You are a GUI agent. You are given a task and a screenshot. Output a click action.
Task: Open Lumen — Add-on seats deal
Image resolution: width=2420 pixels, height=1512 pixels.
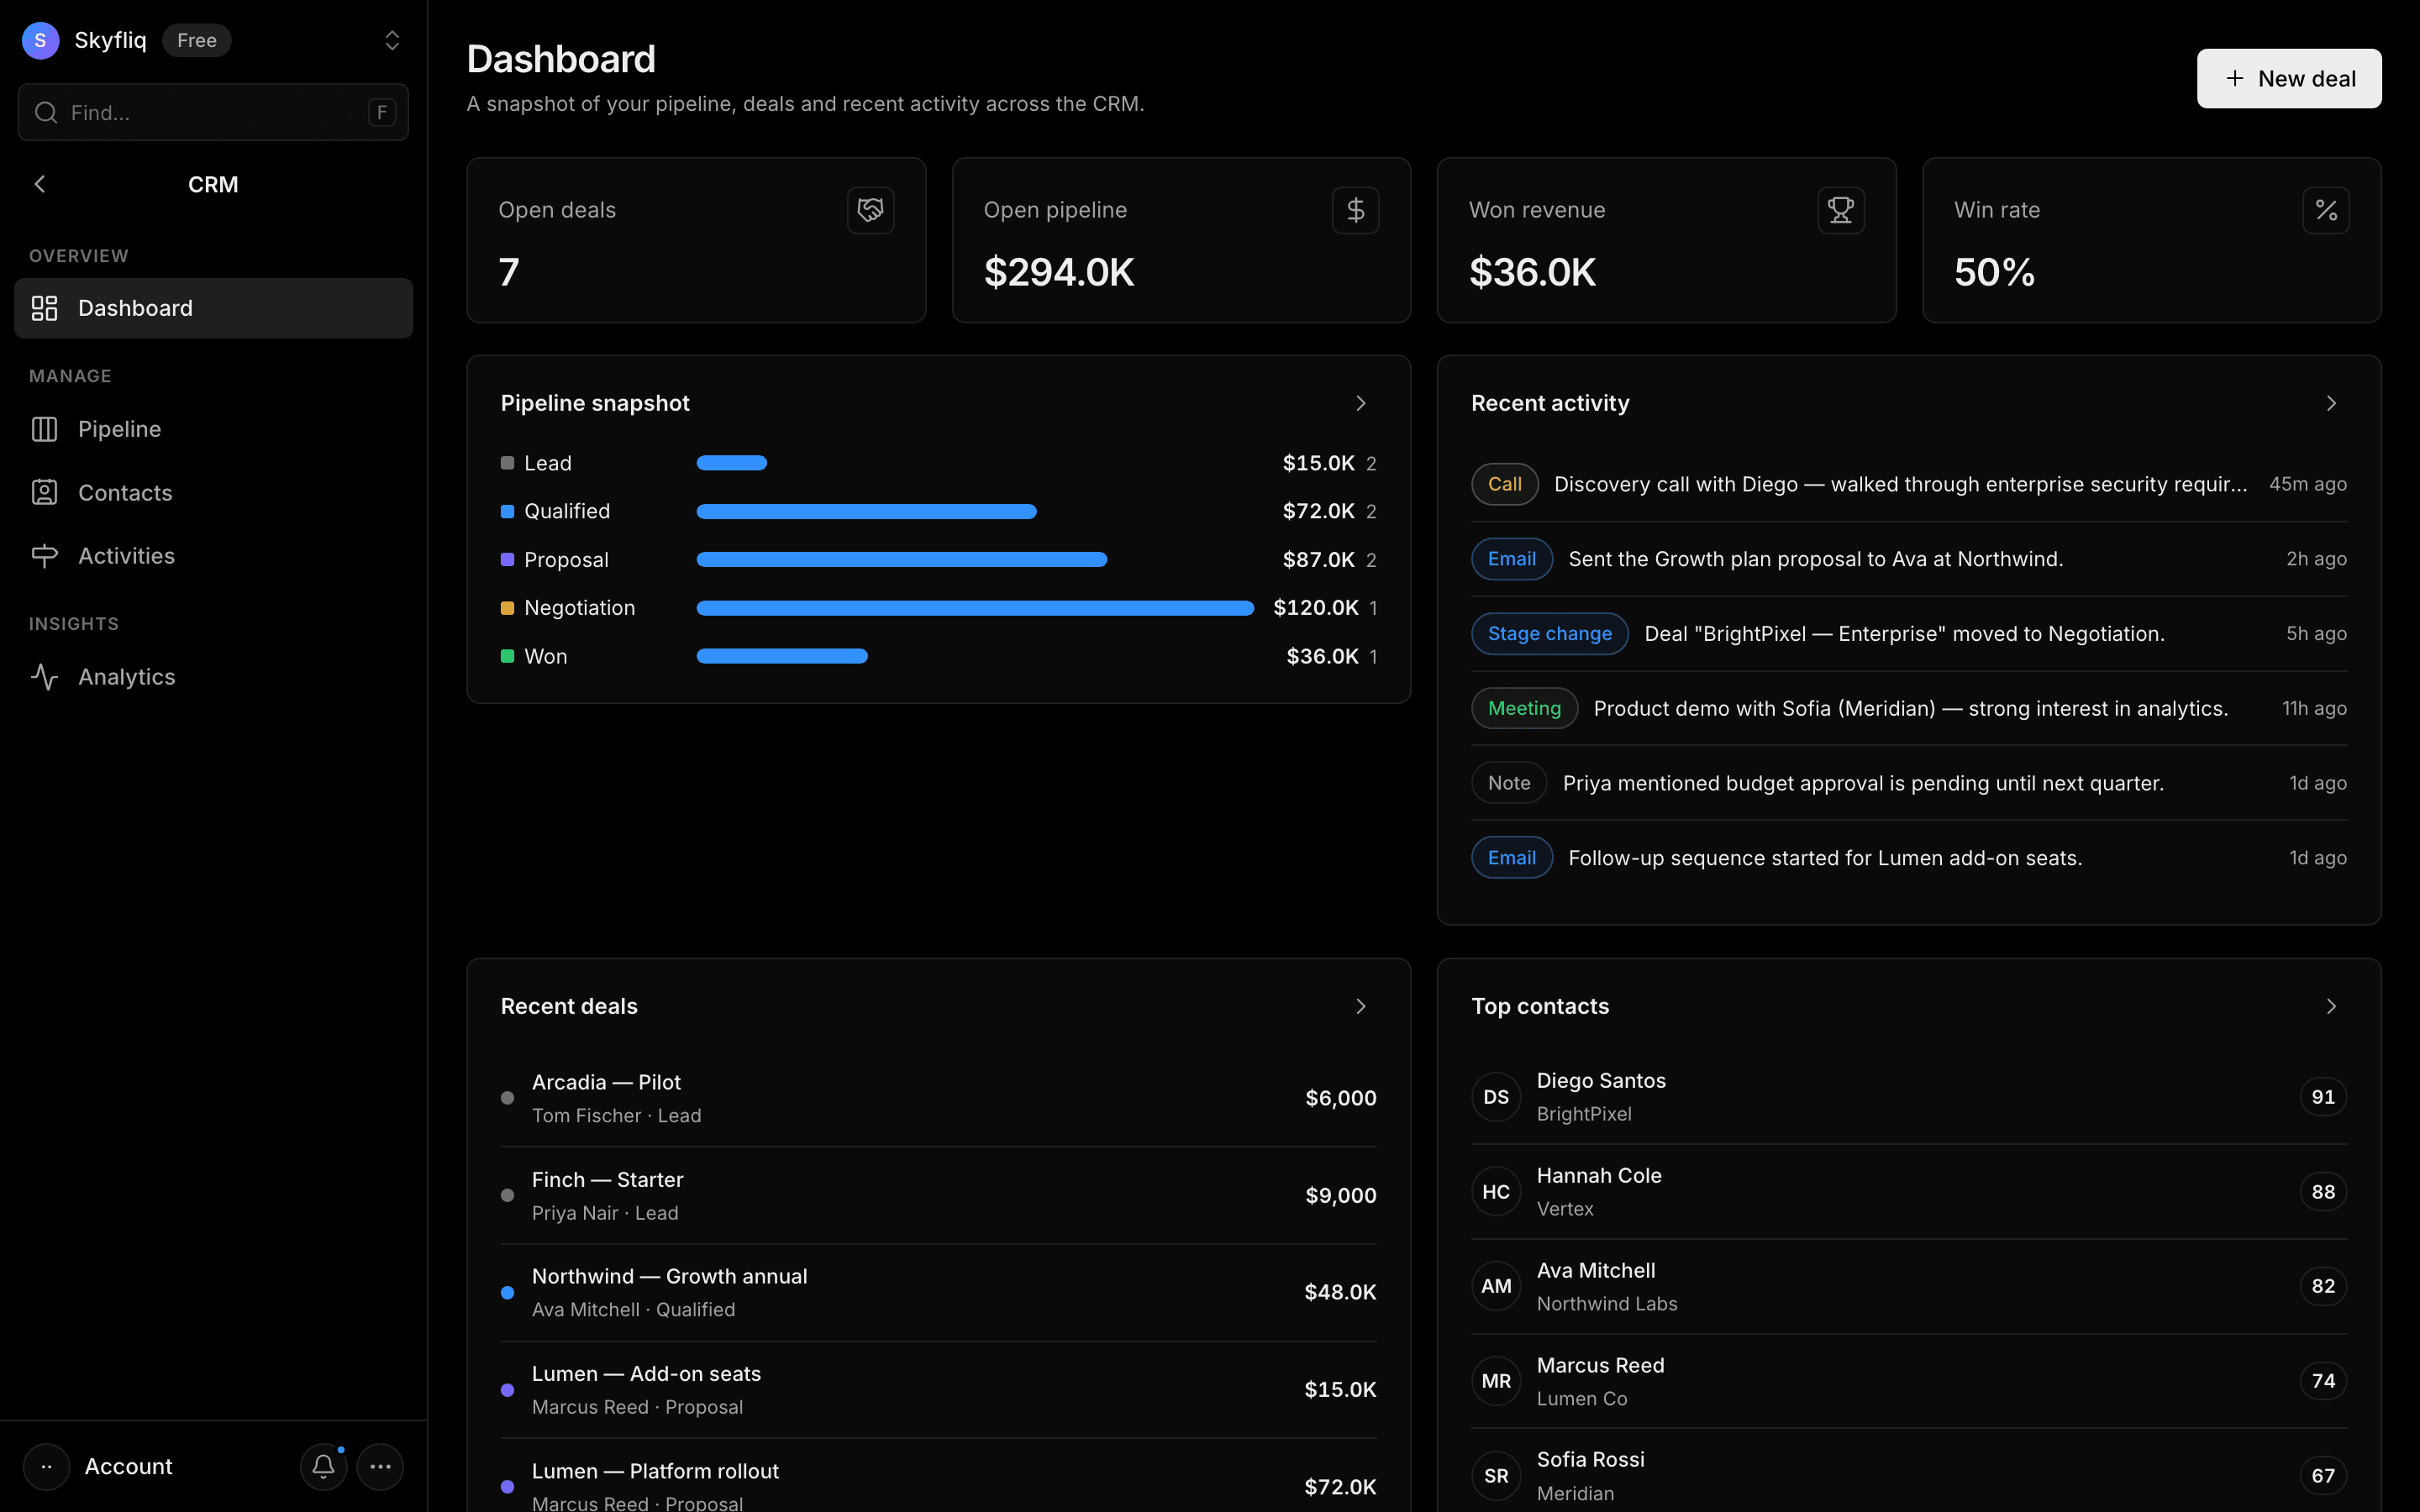(x=938, y=1390)
